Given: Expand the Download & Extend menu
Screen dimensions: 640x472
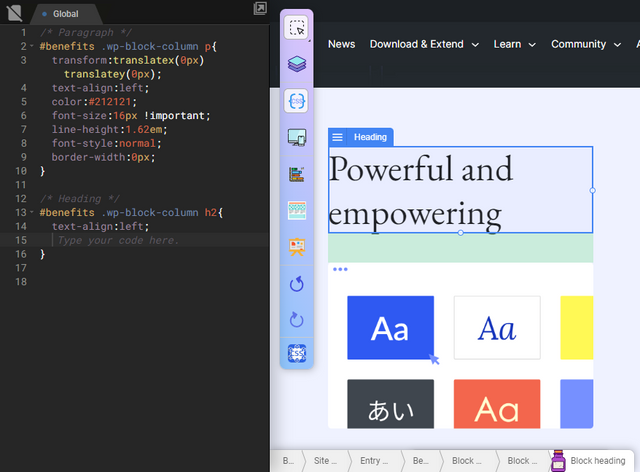Looking at the screenshot, I should pos(424,44).
